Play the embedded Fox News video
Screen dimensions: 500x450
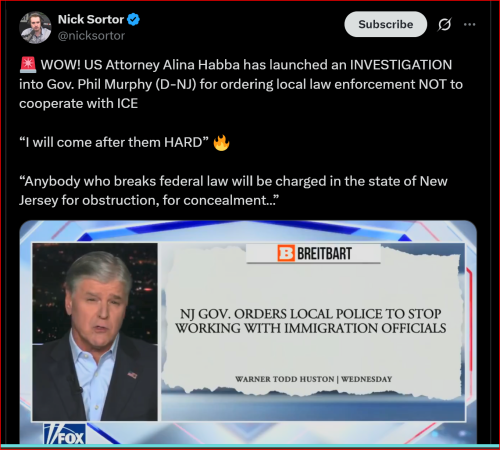248,332
